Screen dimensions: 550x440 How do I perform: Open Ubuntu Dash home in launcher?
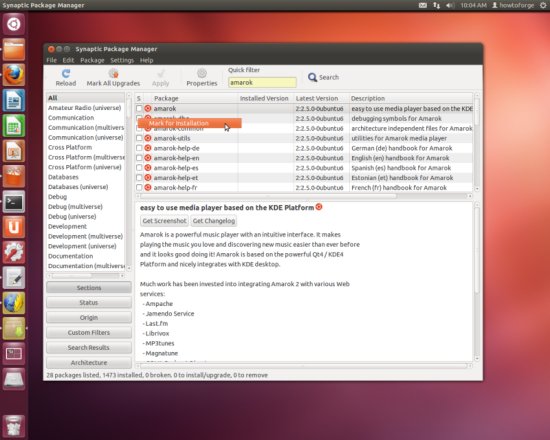14,24
